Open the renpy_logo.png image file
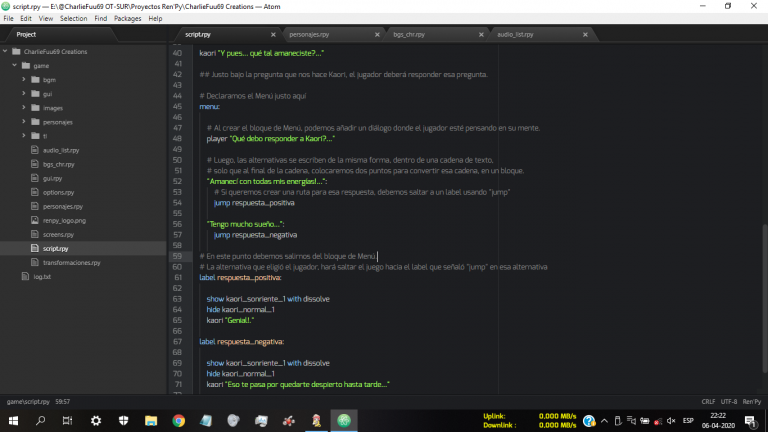Image resolution: width=768 pixels, height=432 pixels. coord(65,219)
